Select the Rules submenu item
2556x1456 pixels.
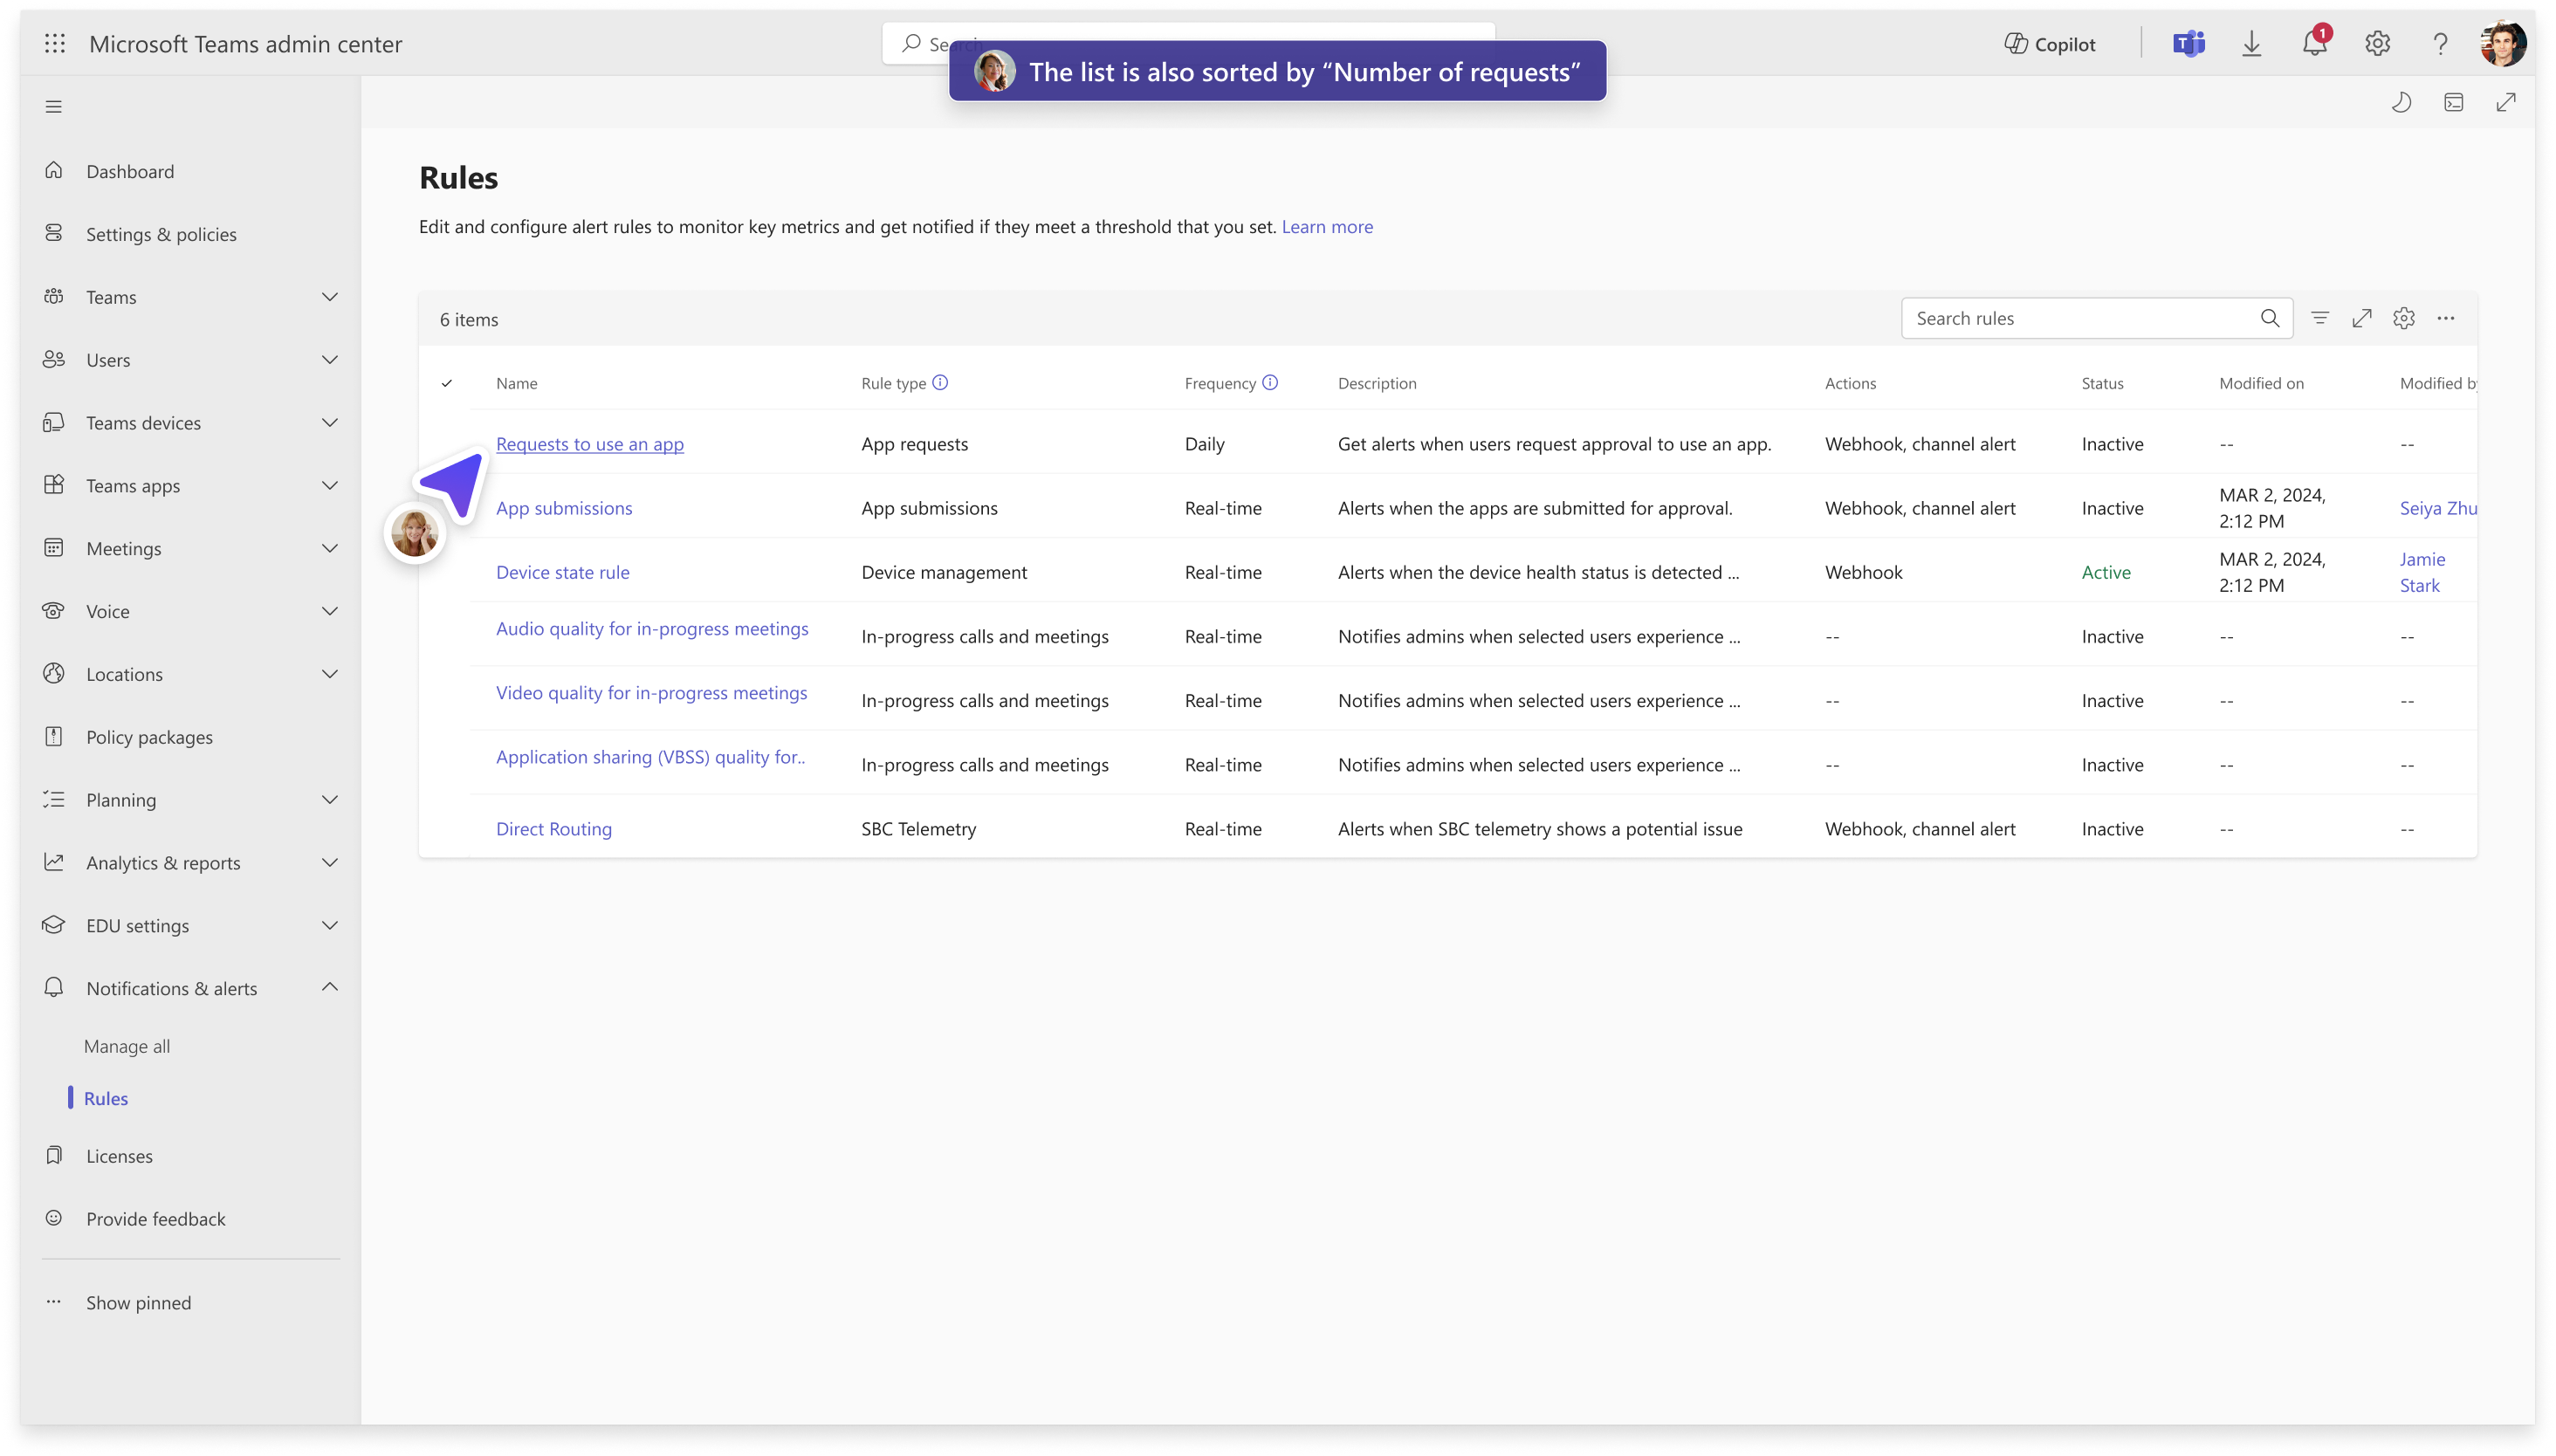[x=106, y=1098]
